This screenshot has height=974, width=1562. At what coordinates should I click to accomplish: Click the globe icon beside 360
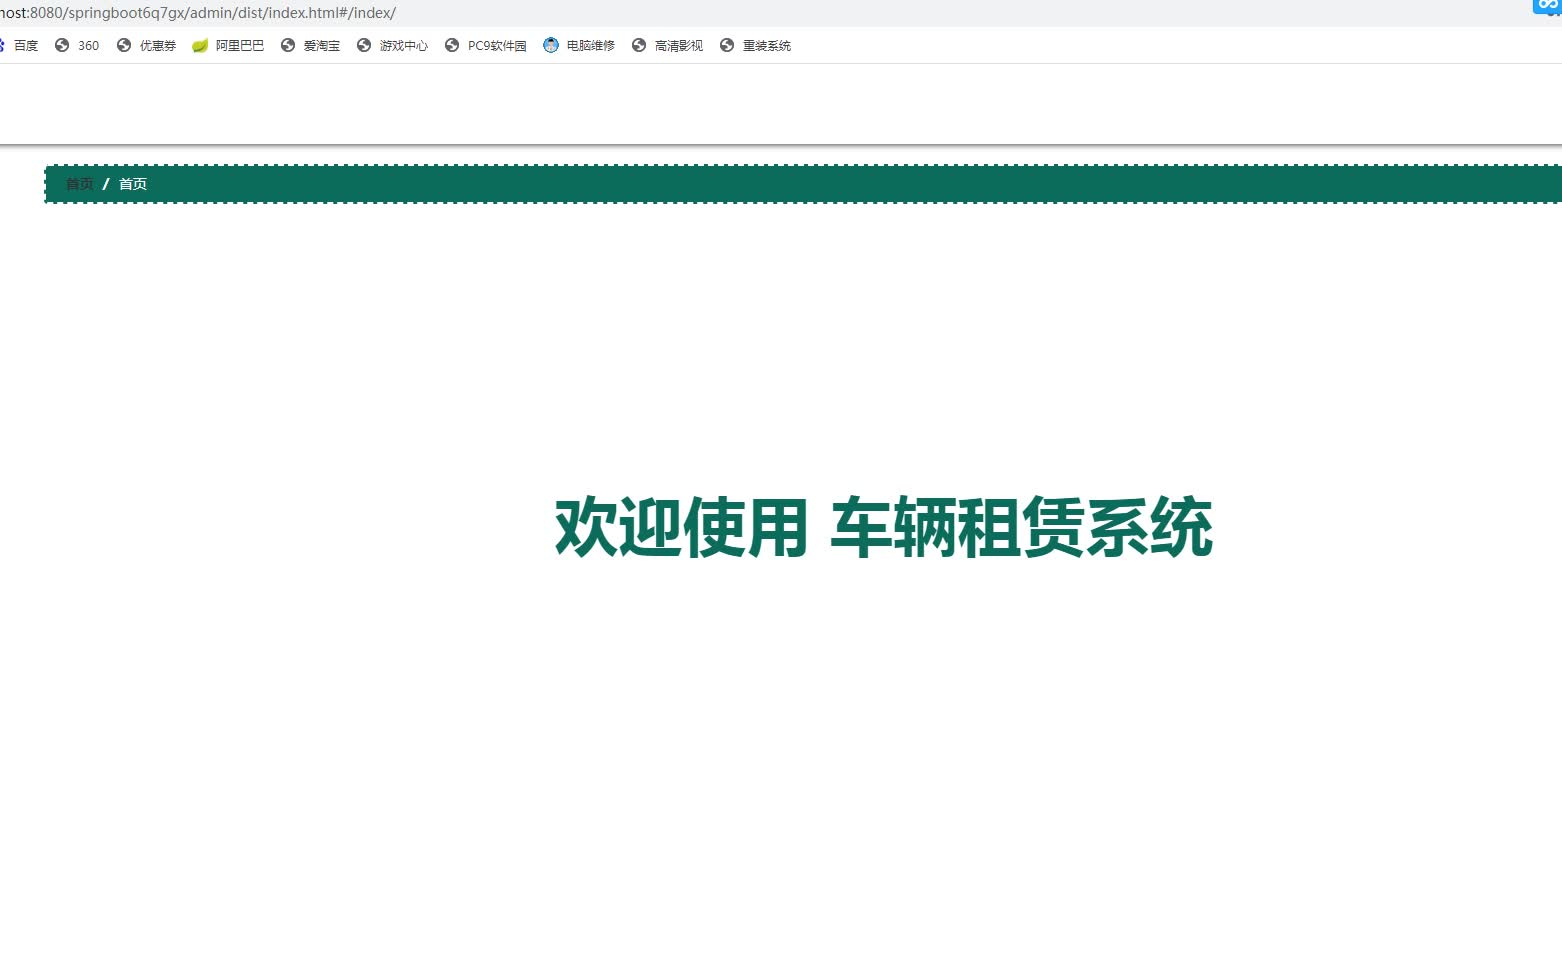click(62, 45)
